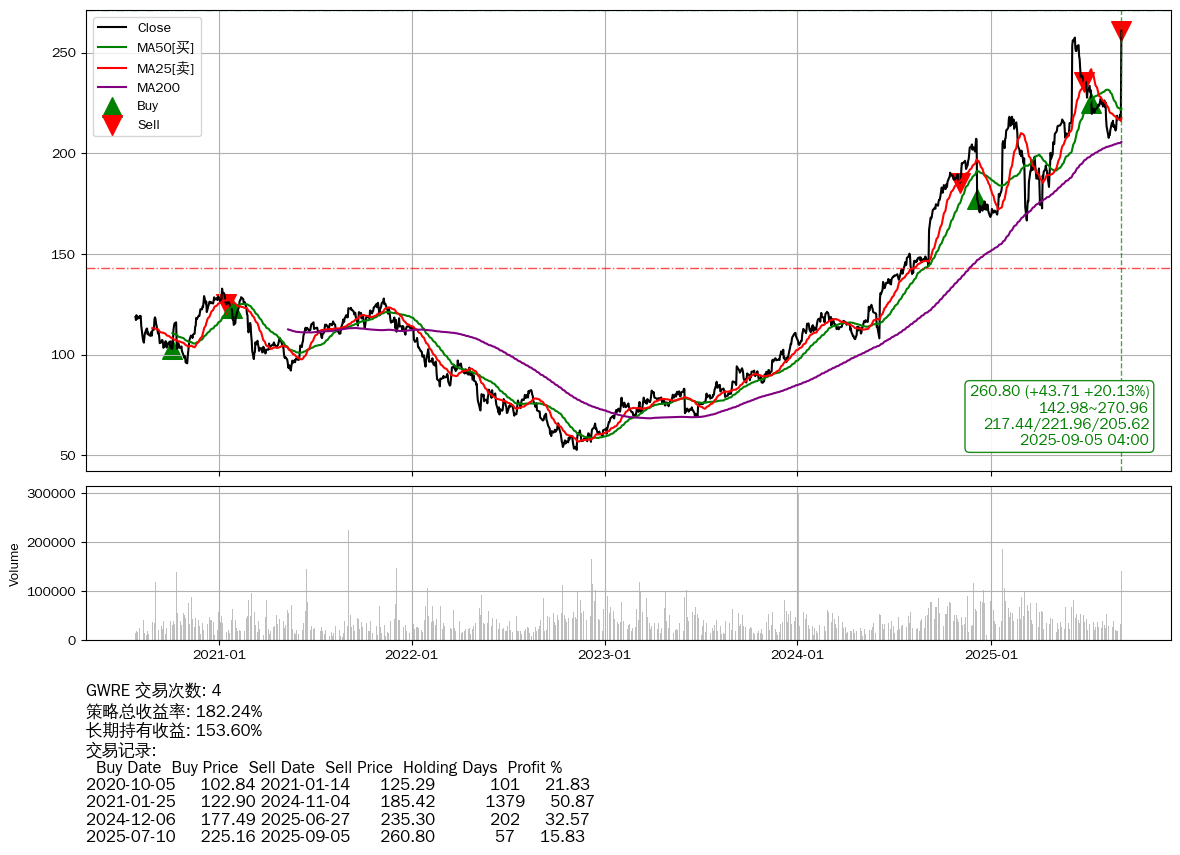Click the red Sell triangle icon in legend
The height and width of the screenshot is (855, 1180).
(113, 125)
